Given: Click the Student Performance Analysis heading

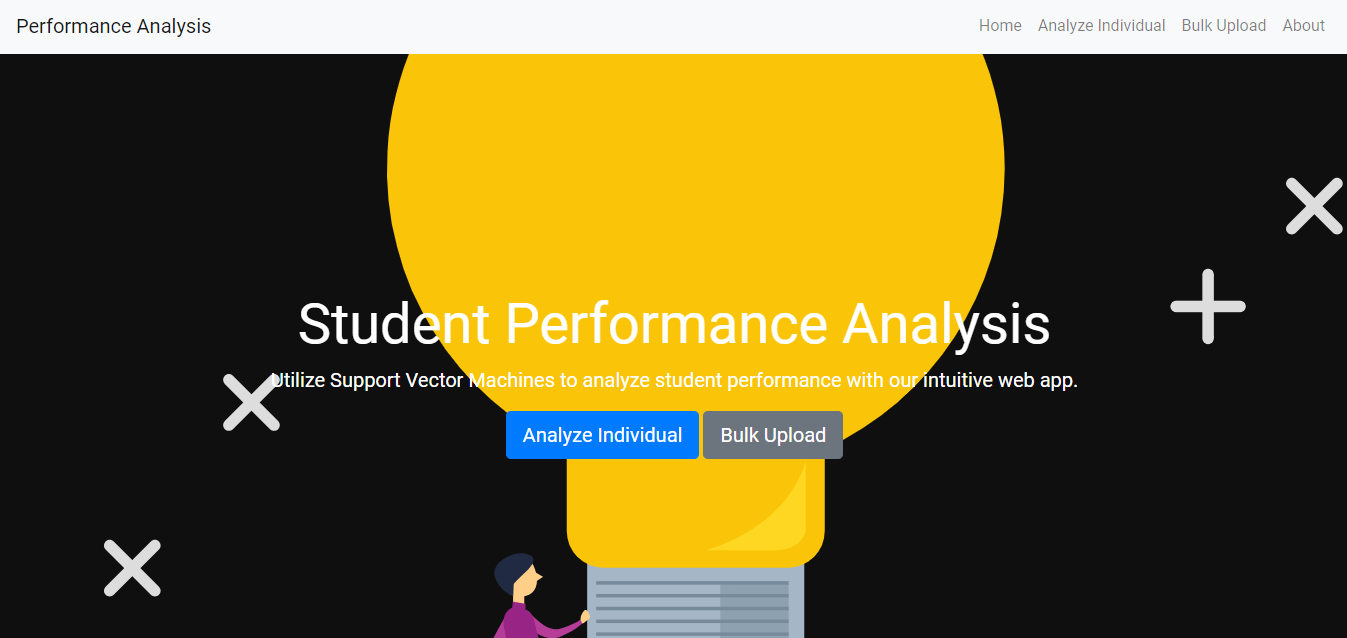Looking at the screenshot, I should (x=674, y=324).
